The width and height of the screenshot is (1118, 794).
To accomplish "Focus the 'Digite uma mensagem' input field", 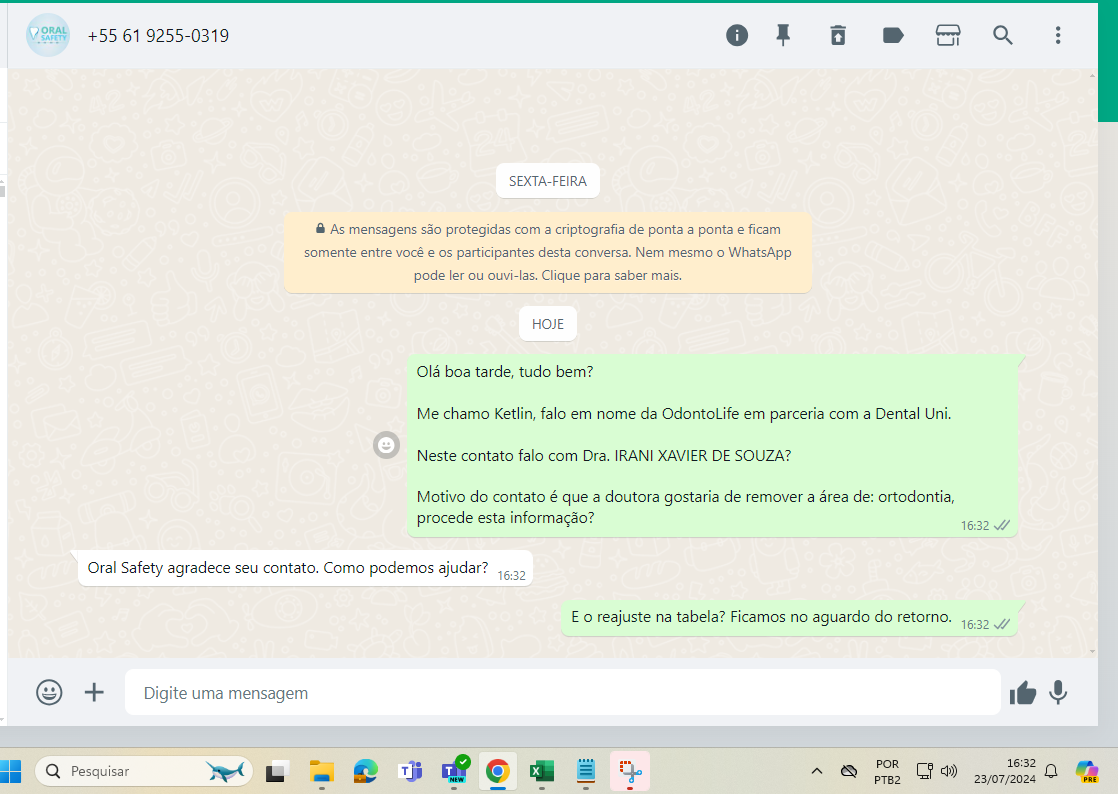I will click(x=563, y=692).
